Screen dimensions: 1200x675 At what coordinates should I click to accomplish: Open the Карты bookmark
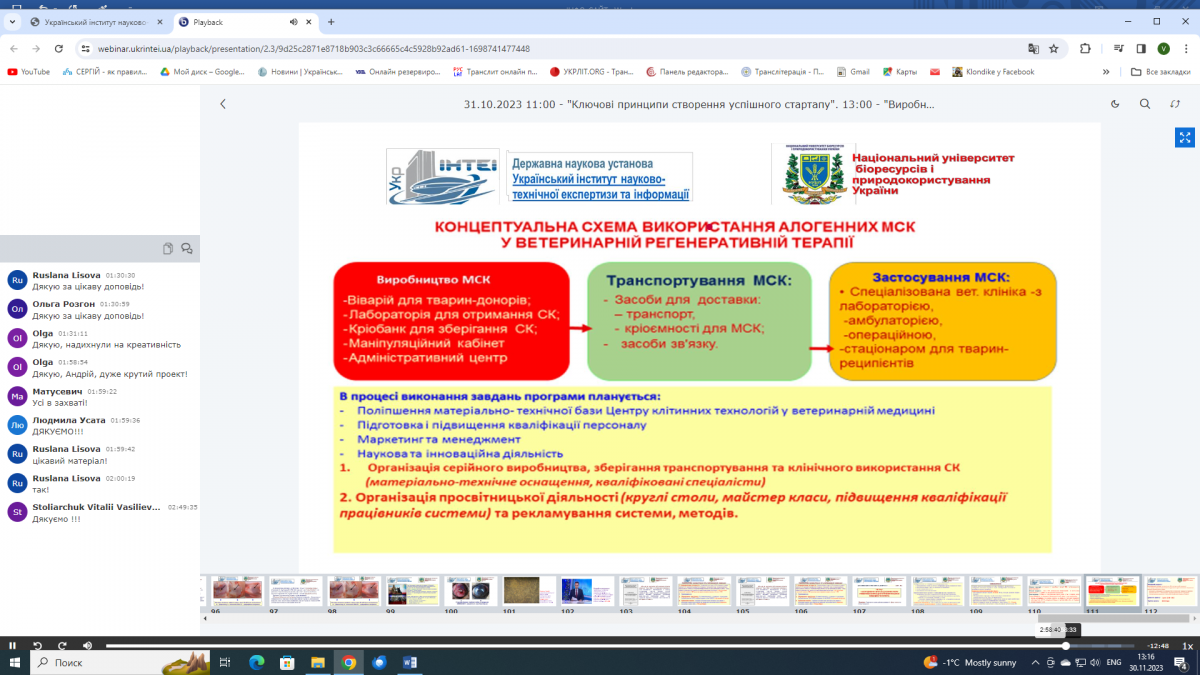tap(900, 72)
